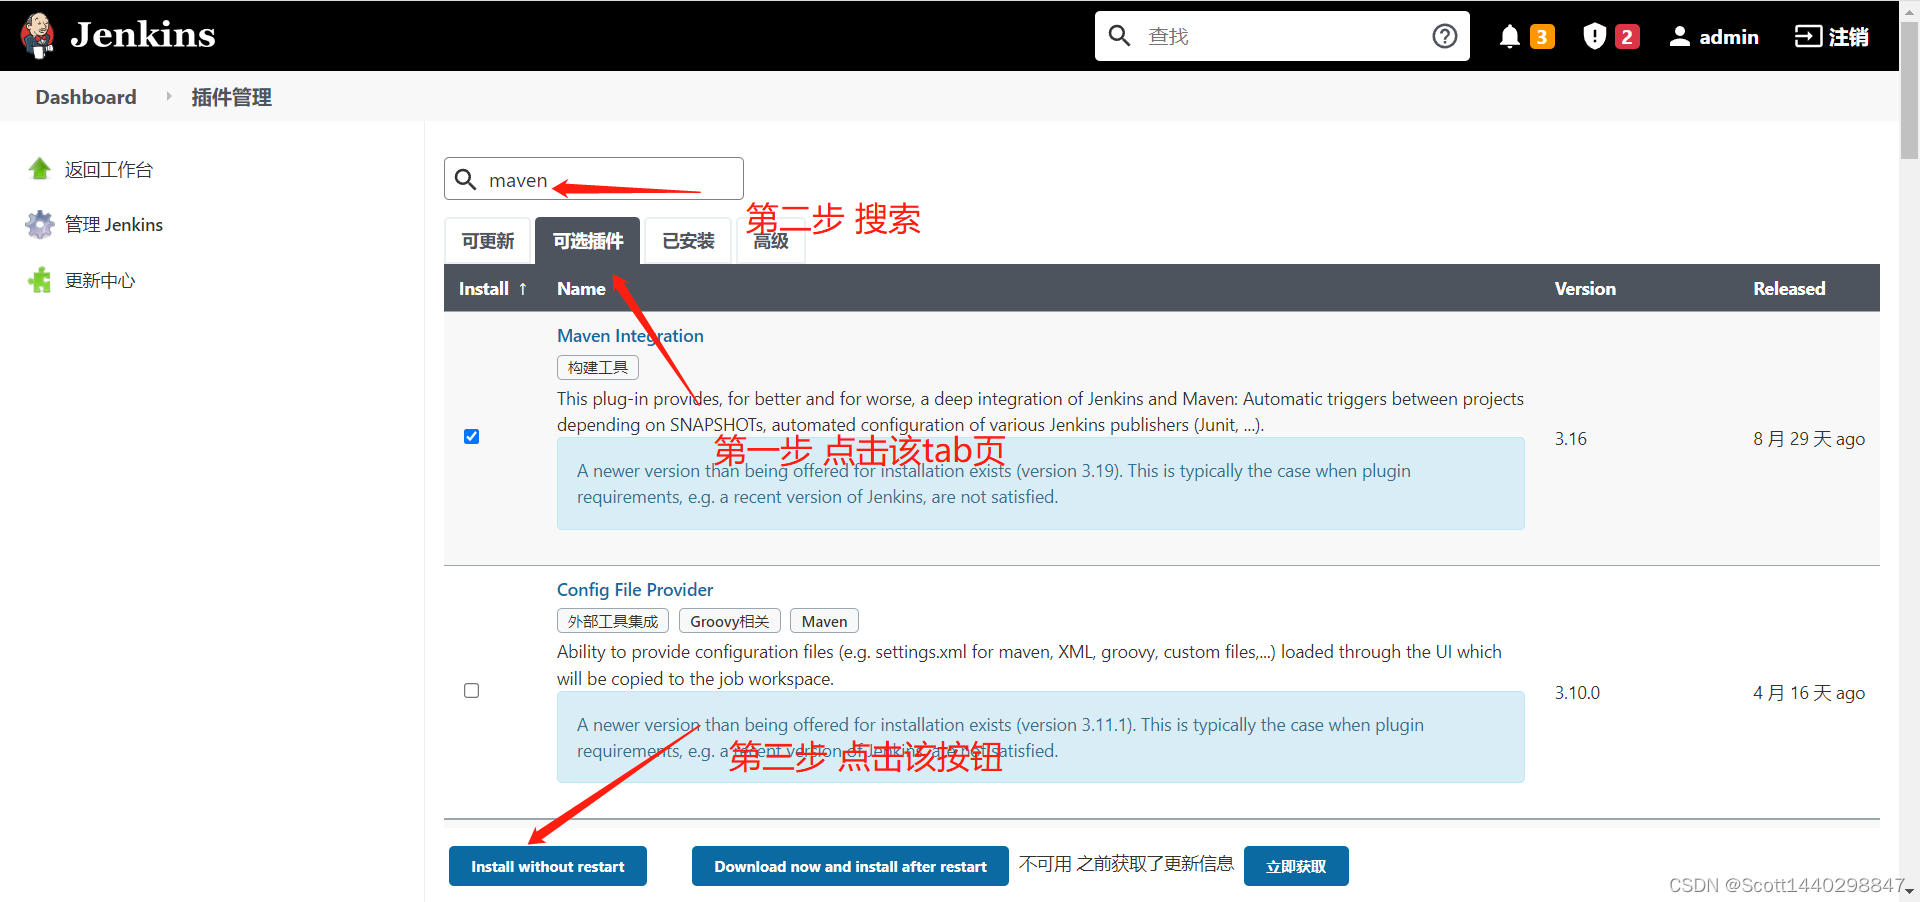Click the 外部工具集成 category tag
The width and height of the screenshot is (1920, 902).
click(613, 622)
